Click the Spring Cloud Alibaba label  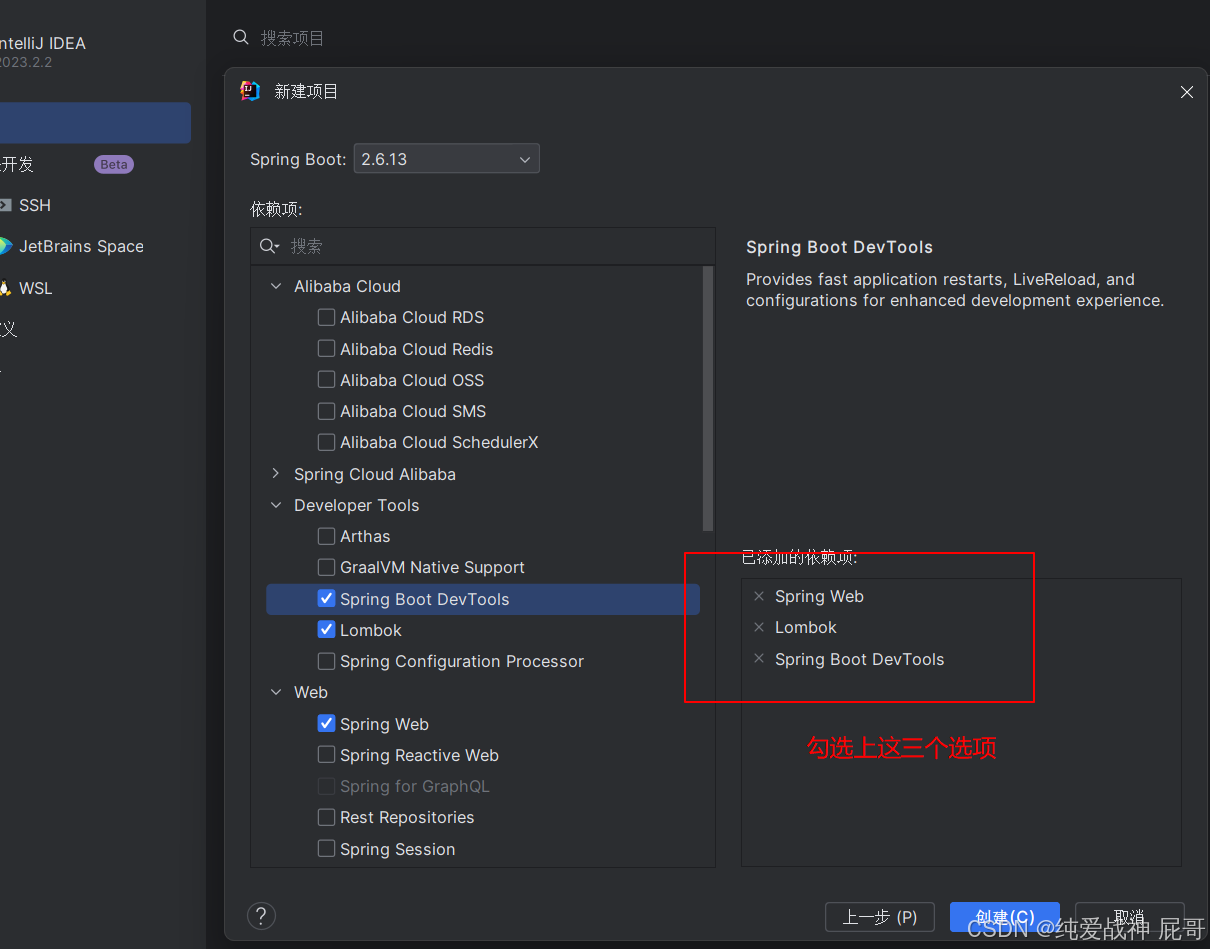pos(375,474)
